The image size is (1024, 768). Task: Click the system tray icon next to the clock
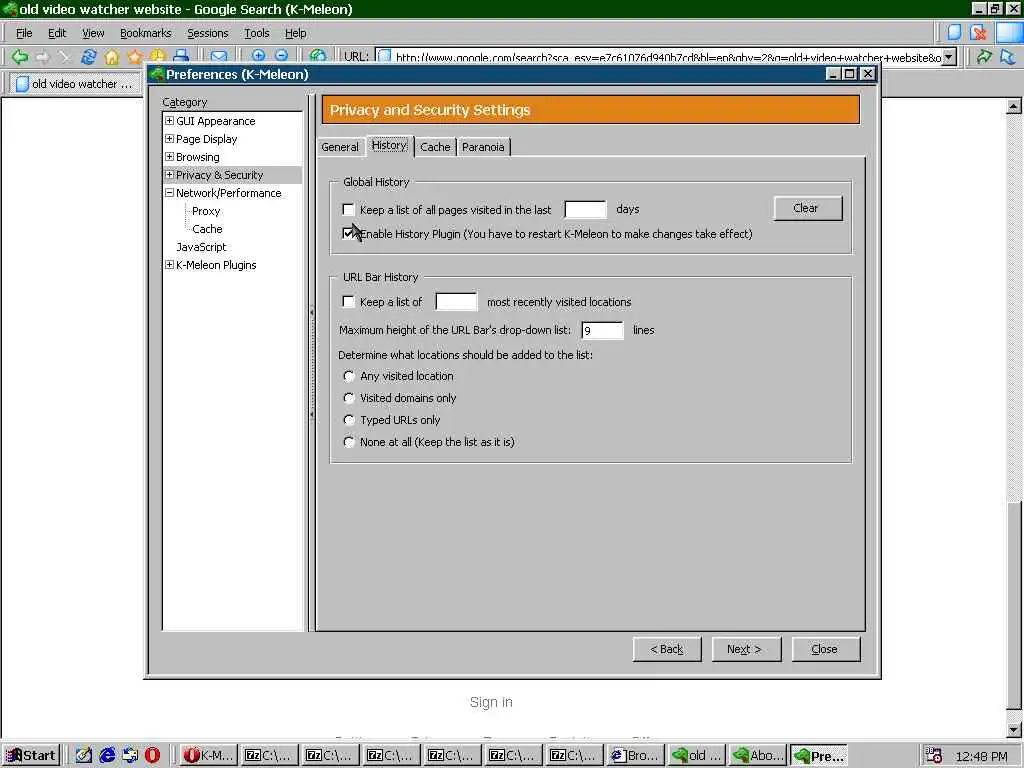[x=934, y=756]
